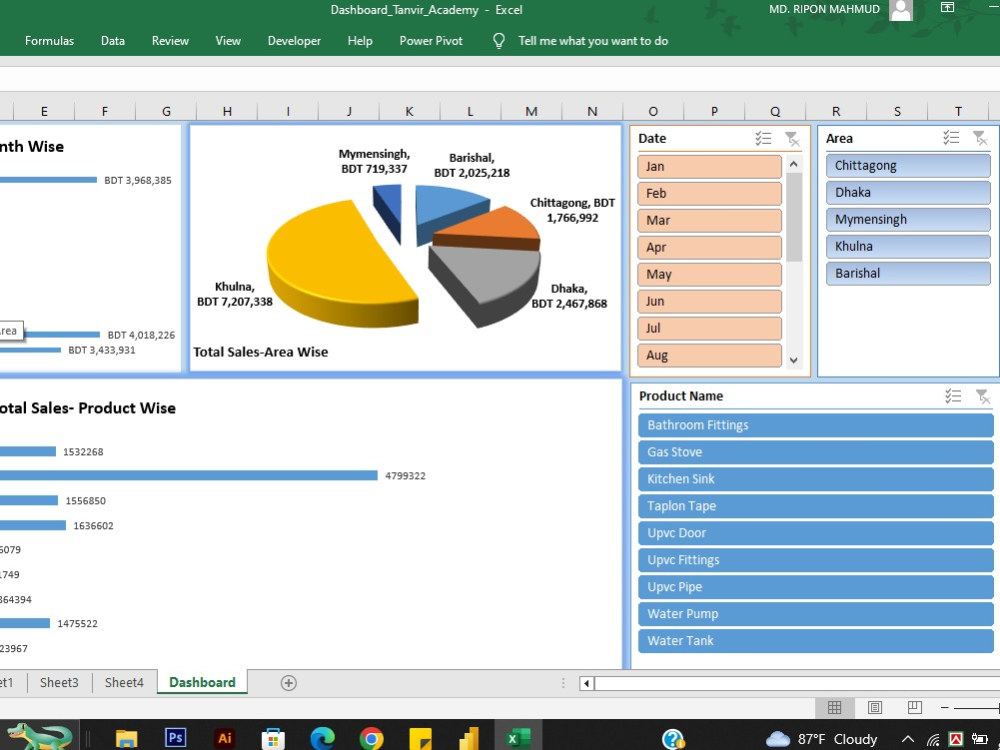Launch Photoshop from the taskbar
Screen dimensions: 1000x750
tap(175, 738)
